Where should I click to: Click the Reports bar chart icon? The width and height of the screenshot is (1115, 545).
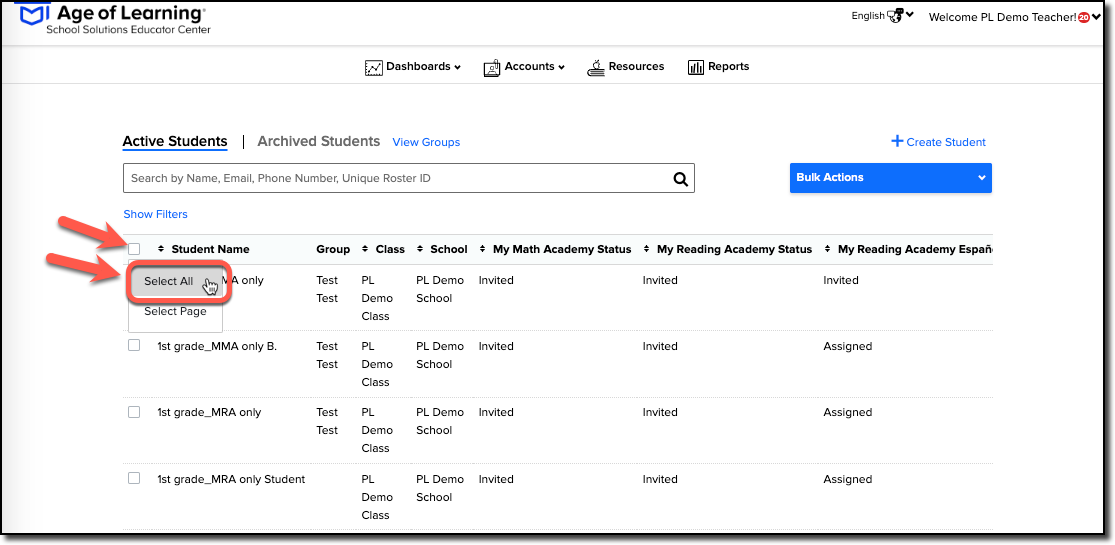[x=695, y=68]
